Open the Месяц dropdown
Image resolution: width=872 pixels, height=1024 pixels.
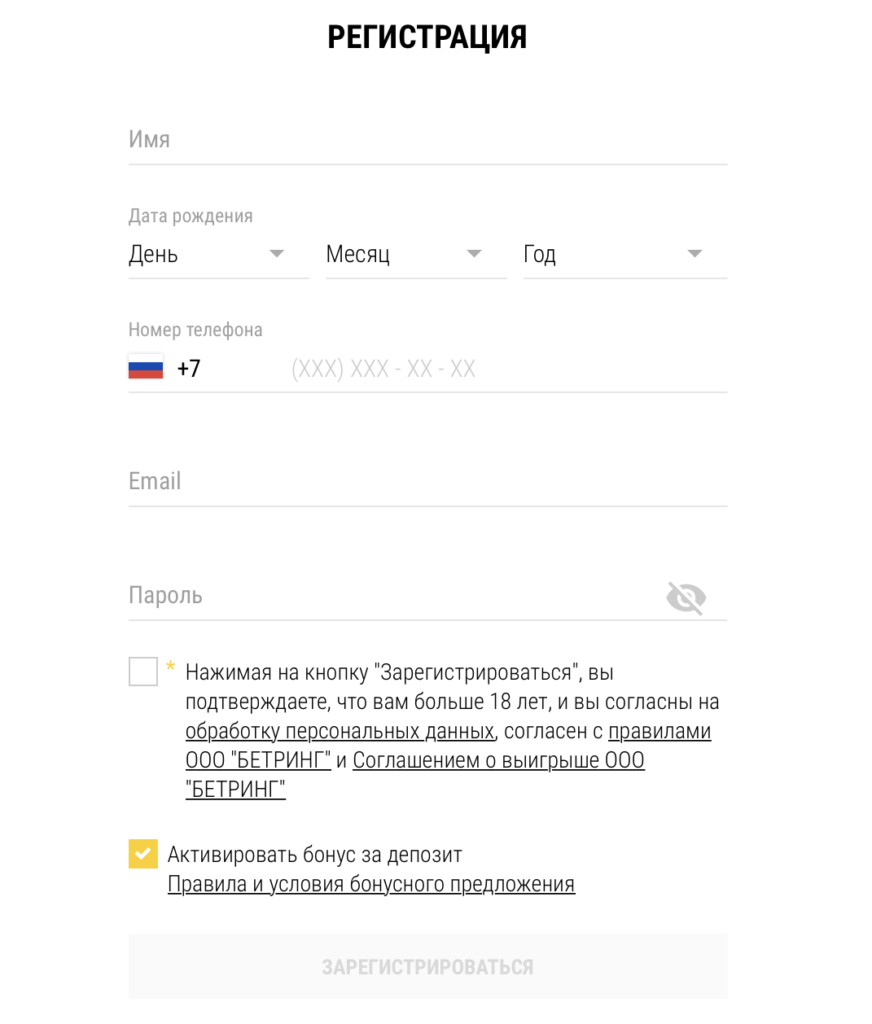(400, 254)
